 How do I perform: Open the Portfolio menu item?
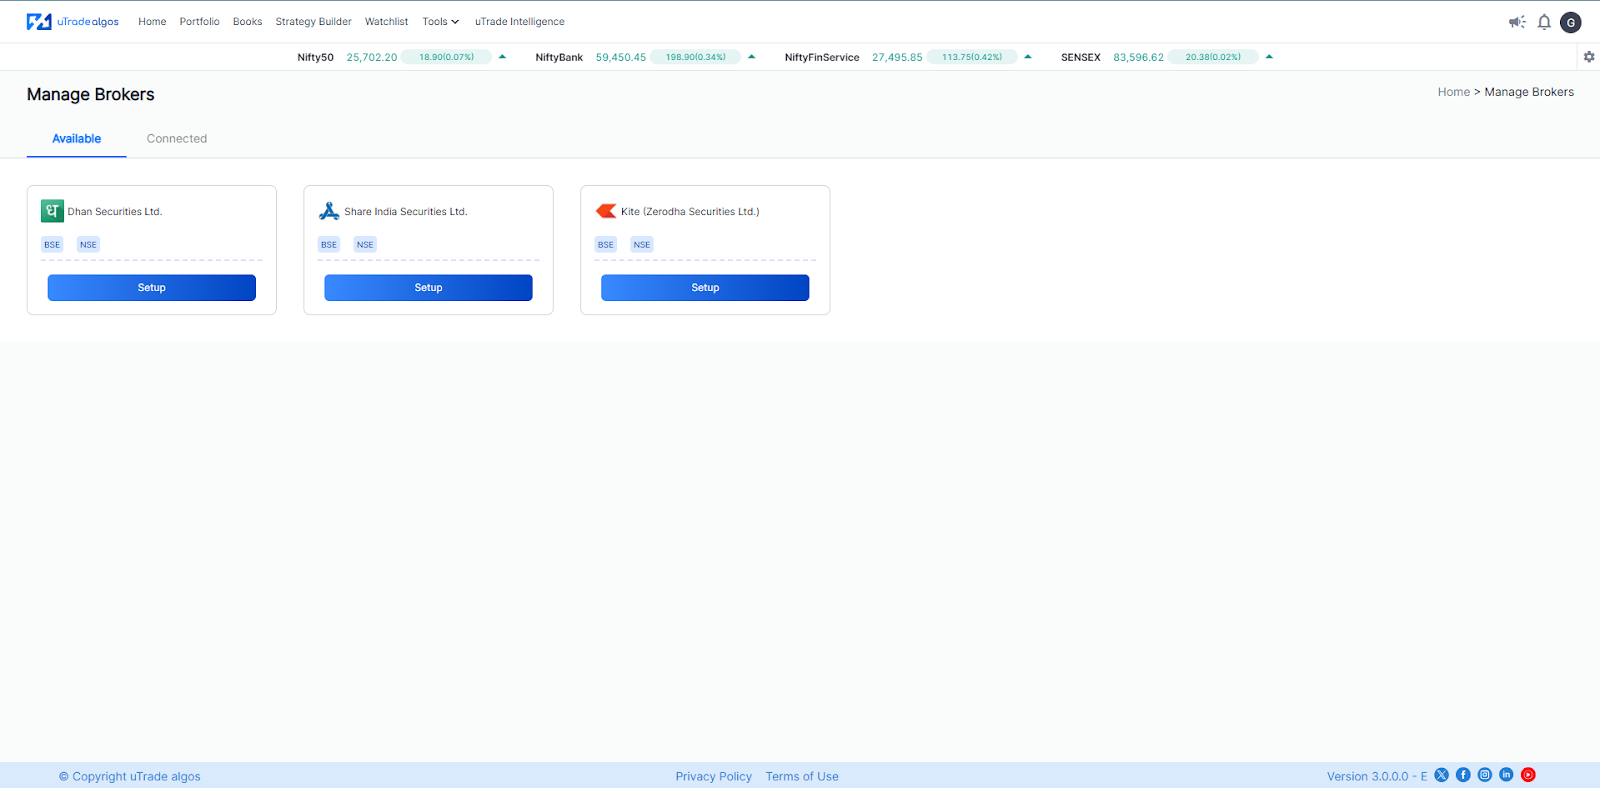click(199, 22)
